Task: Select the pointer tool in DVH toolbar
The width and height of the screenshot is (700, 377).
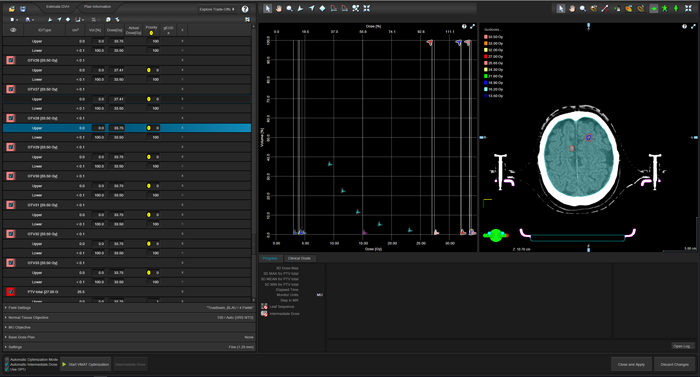Action: click(x=267, y=8)
